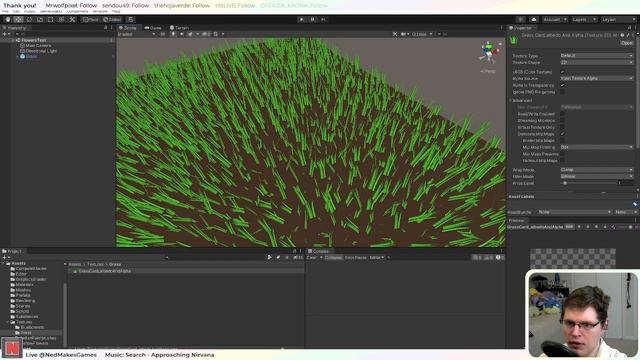Click the Open button in Inspector
This screenshot has width=640, height=360.
tap(627, 43)
